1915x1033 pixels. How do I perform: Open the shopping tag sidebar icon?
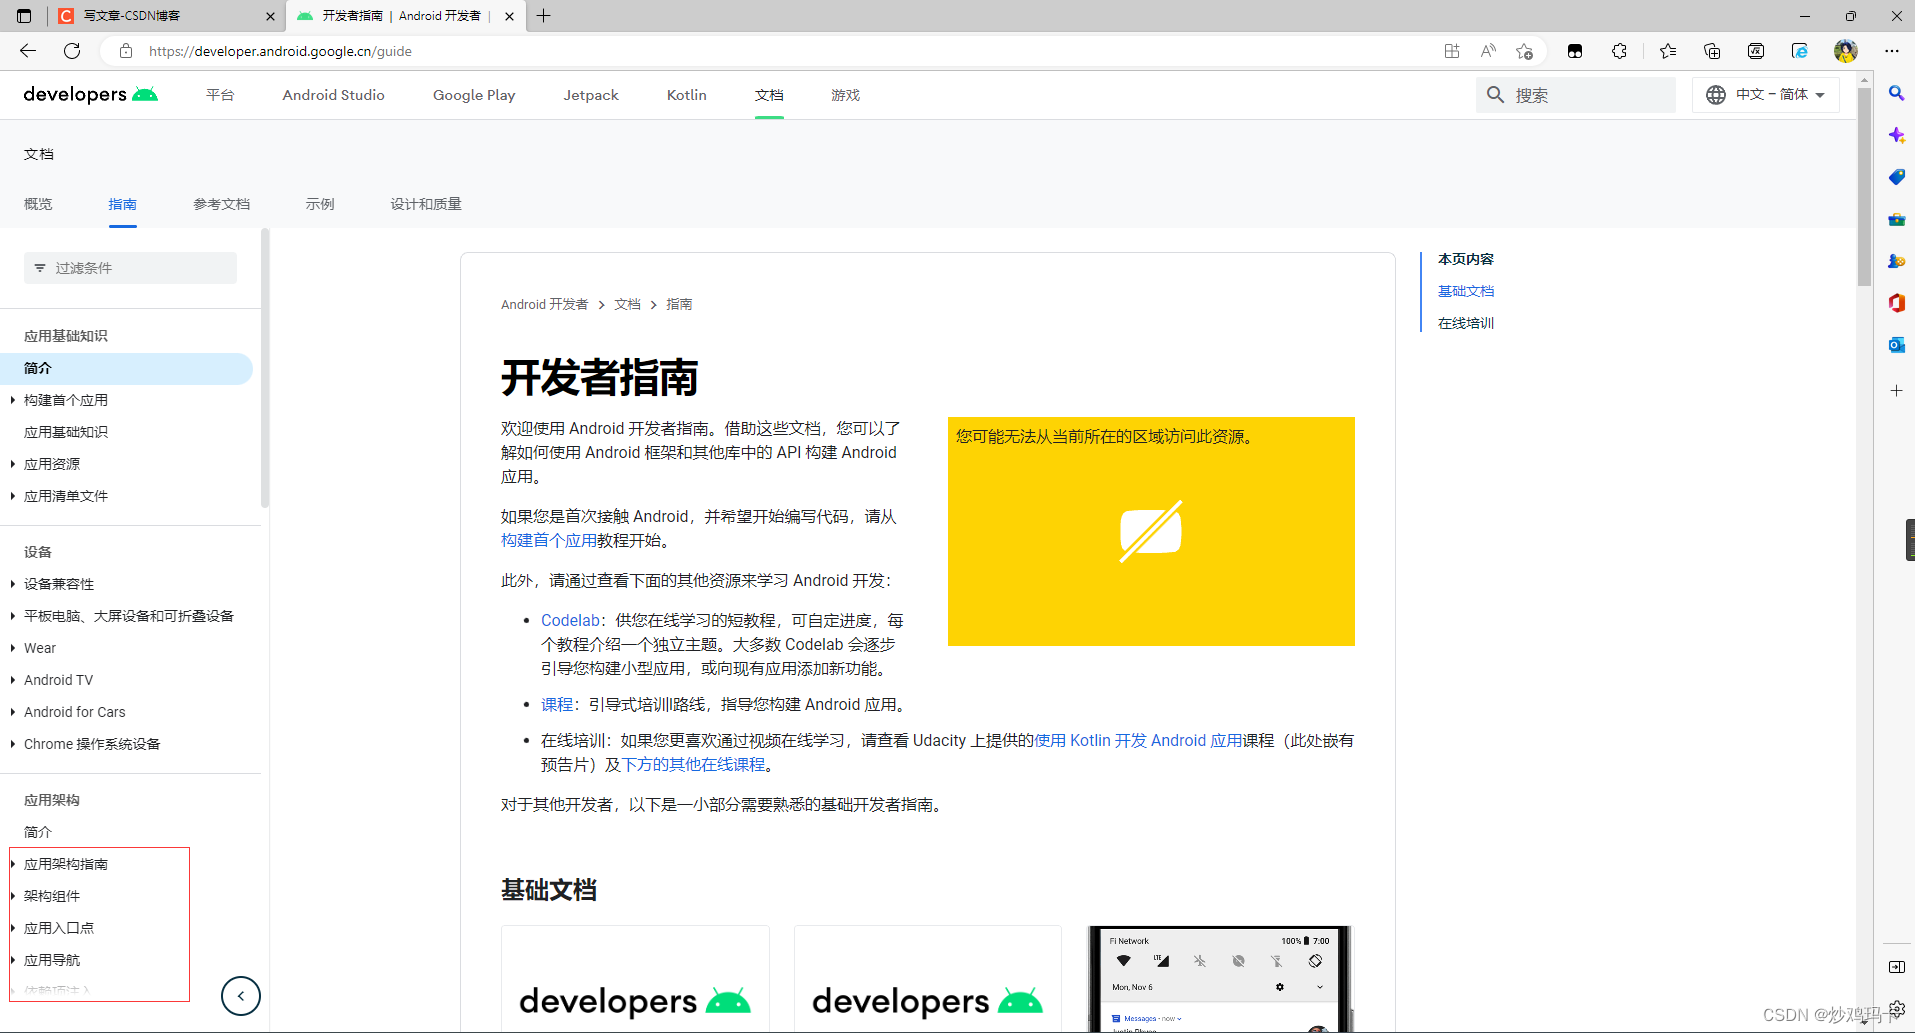coord(1896,177)
